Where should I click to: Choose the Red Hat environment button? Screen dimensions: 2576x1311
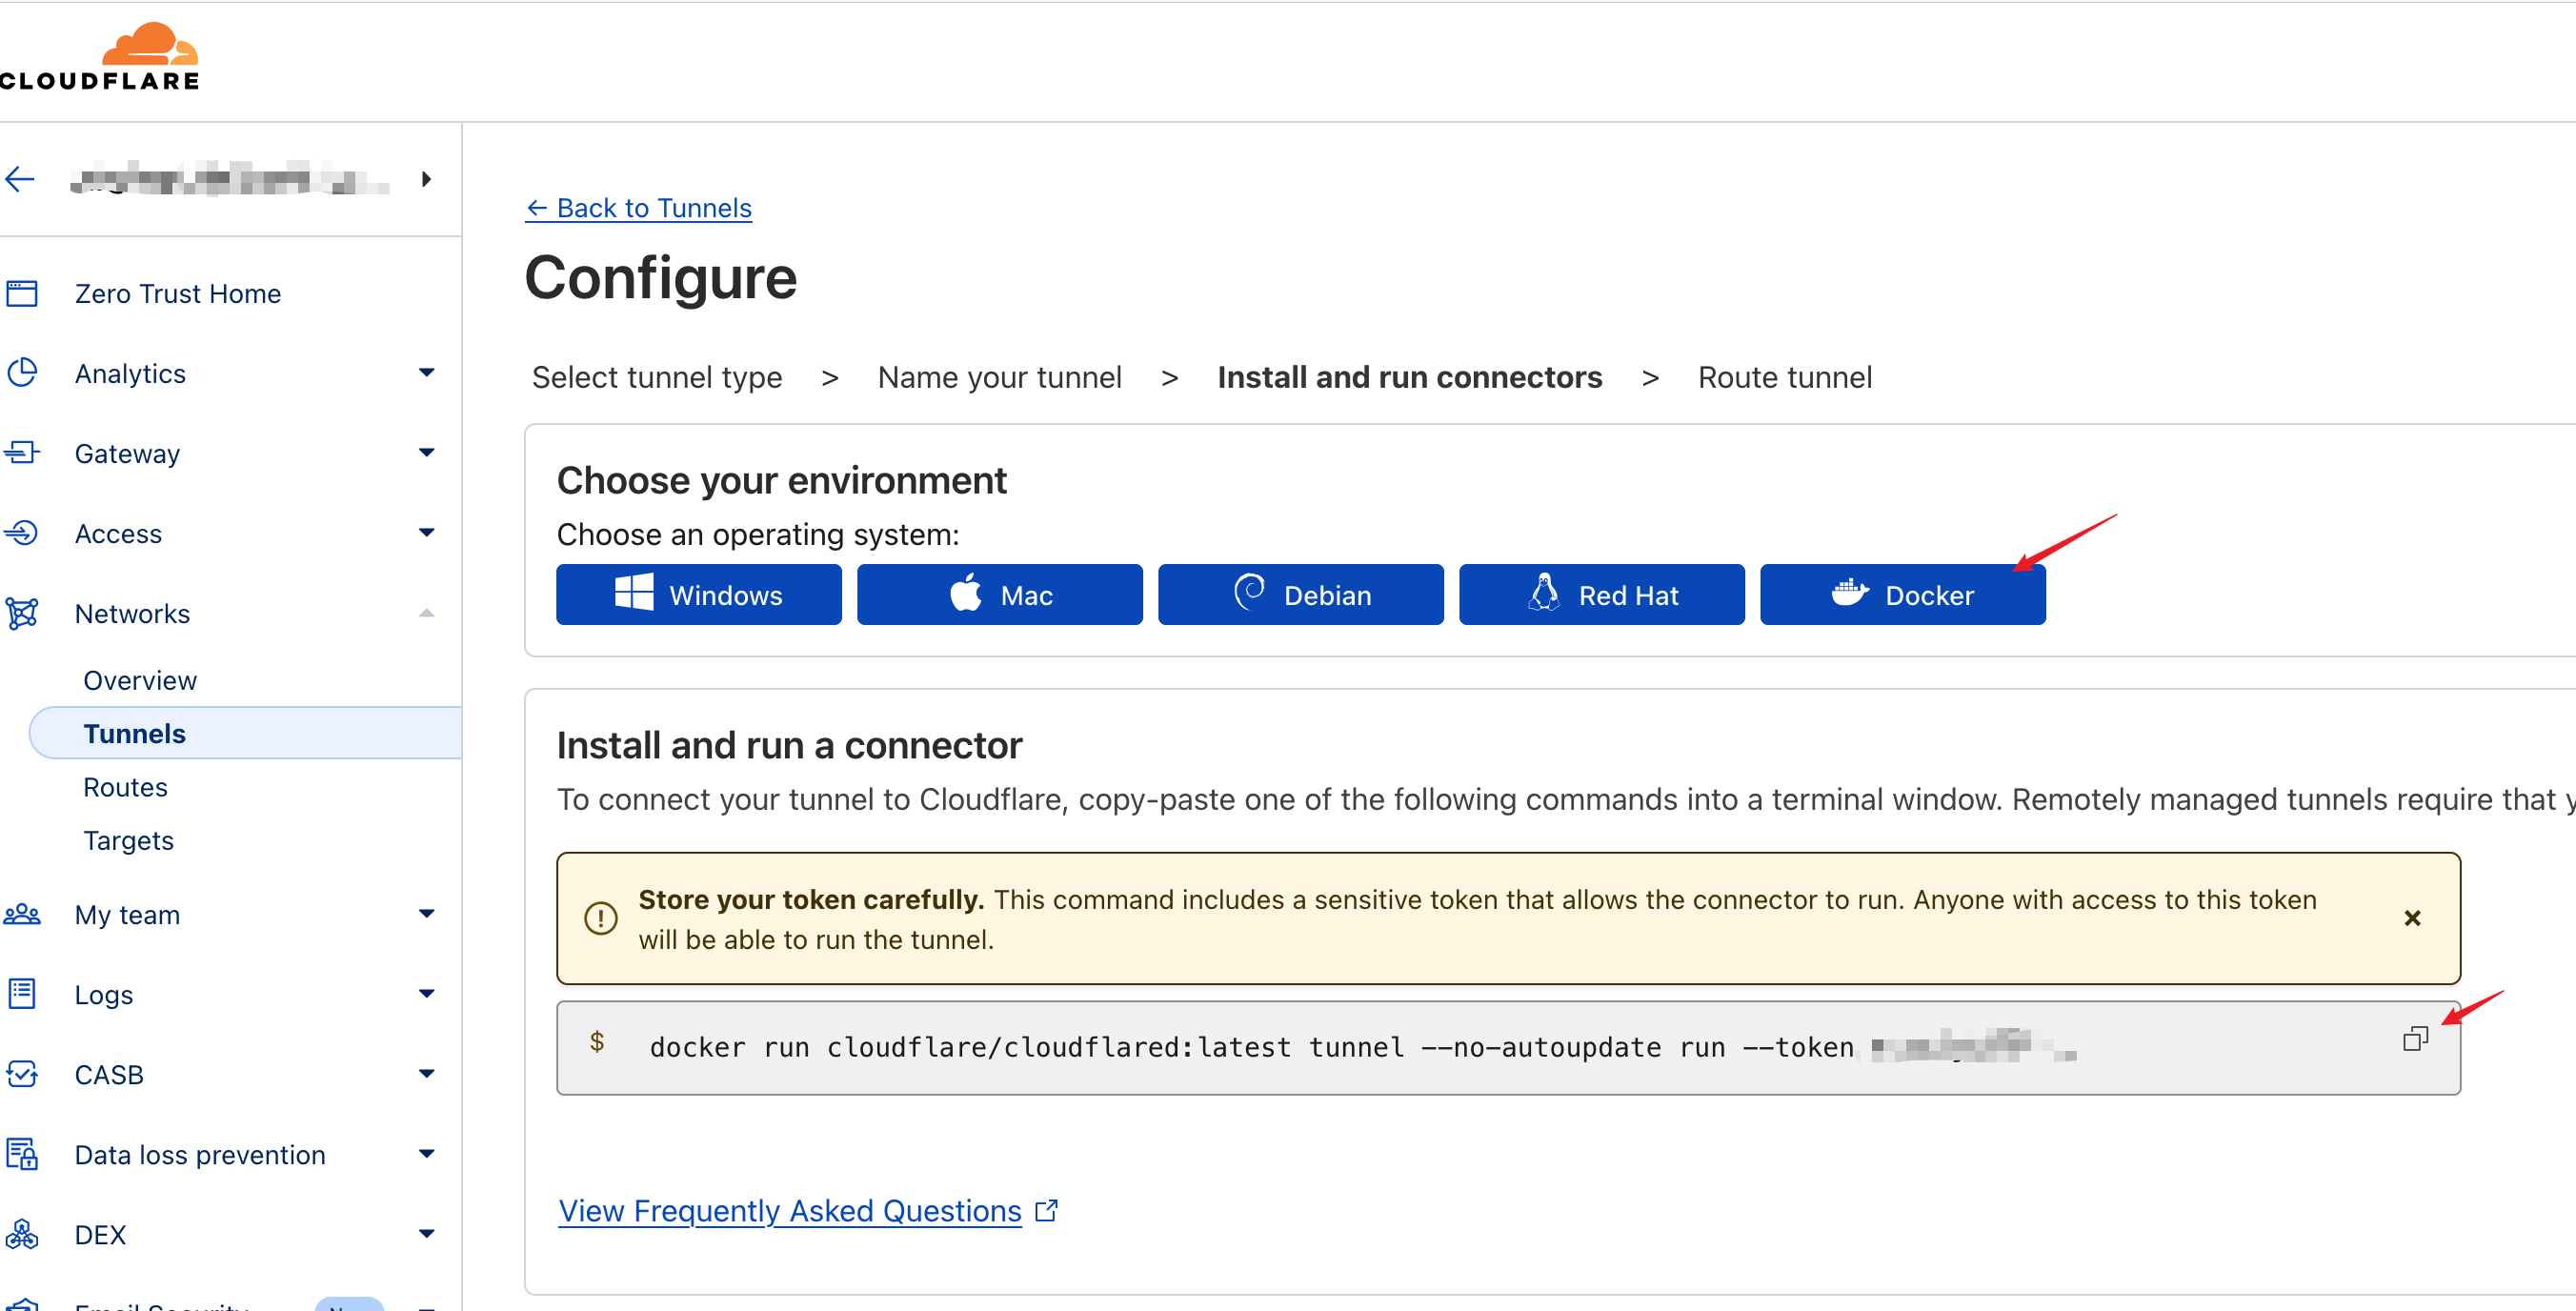click(1602, 595)
